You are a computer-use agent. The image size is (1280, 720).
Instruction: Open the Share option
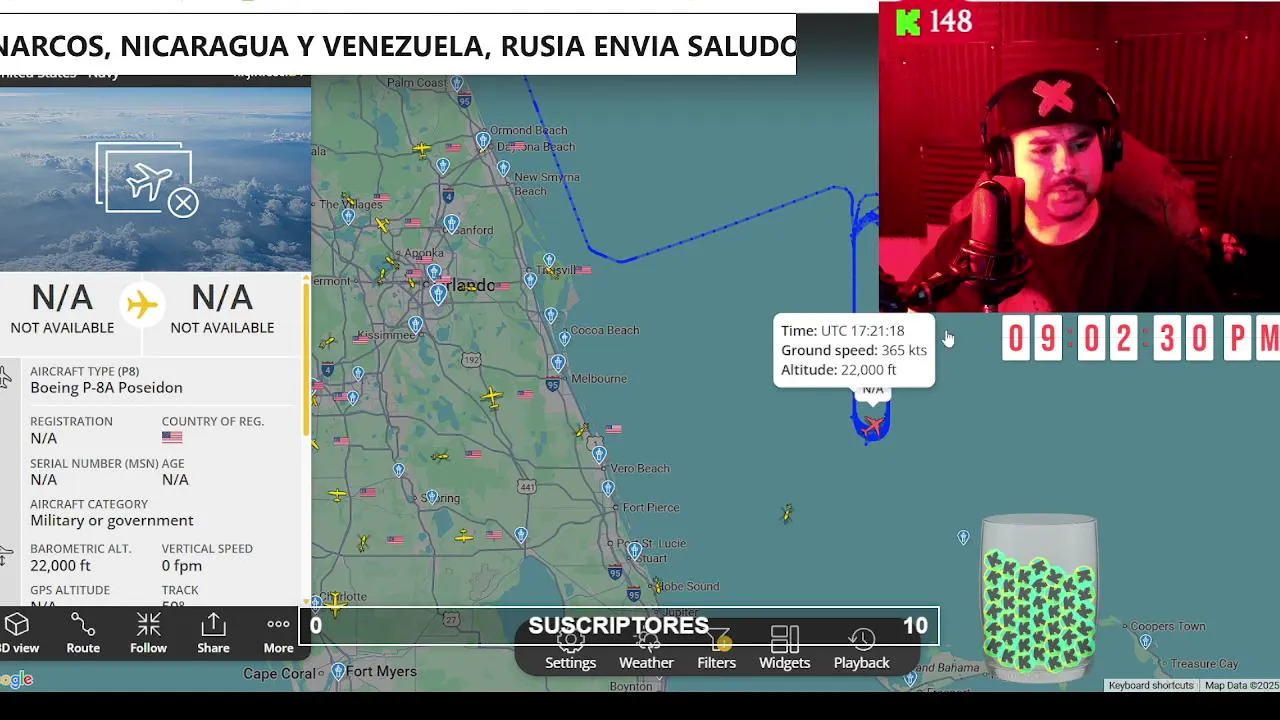point(213,634)
